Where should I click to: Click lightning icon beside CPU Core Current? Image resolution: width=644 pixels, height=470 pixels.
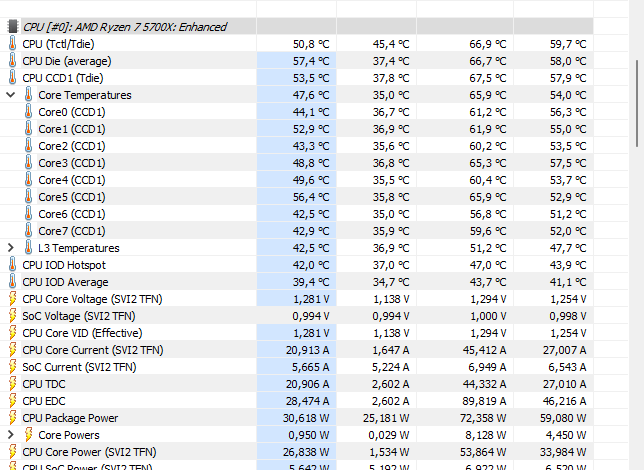[x=13, y=350]
